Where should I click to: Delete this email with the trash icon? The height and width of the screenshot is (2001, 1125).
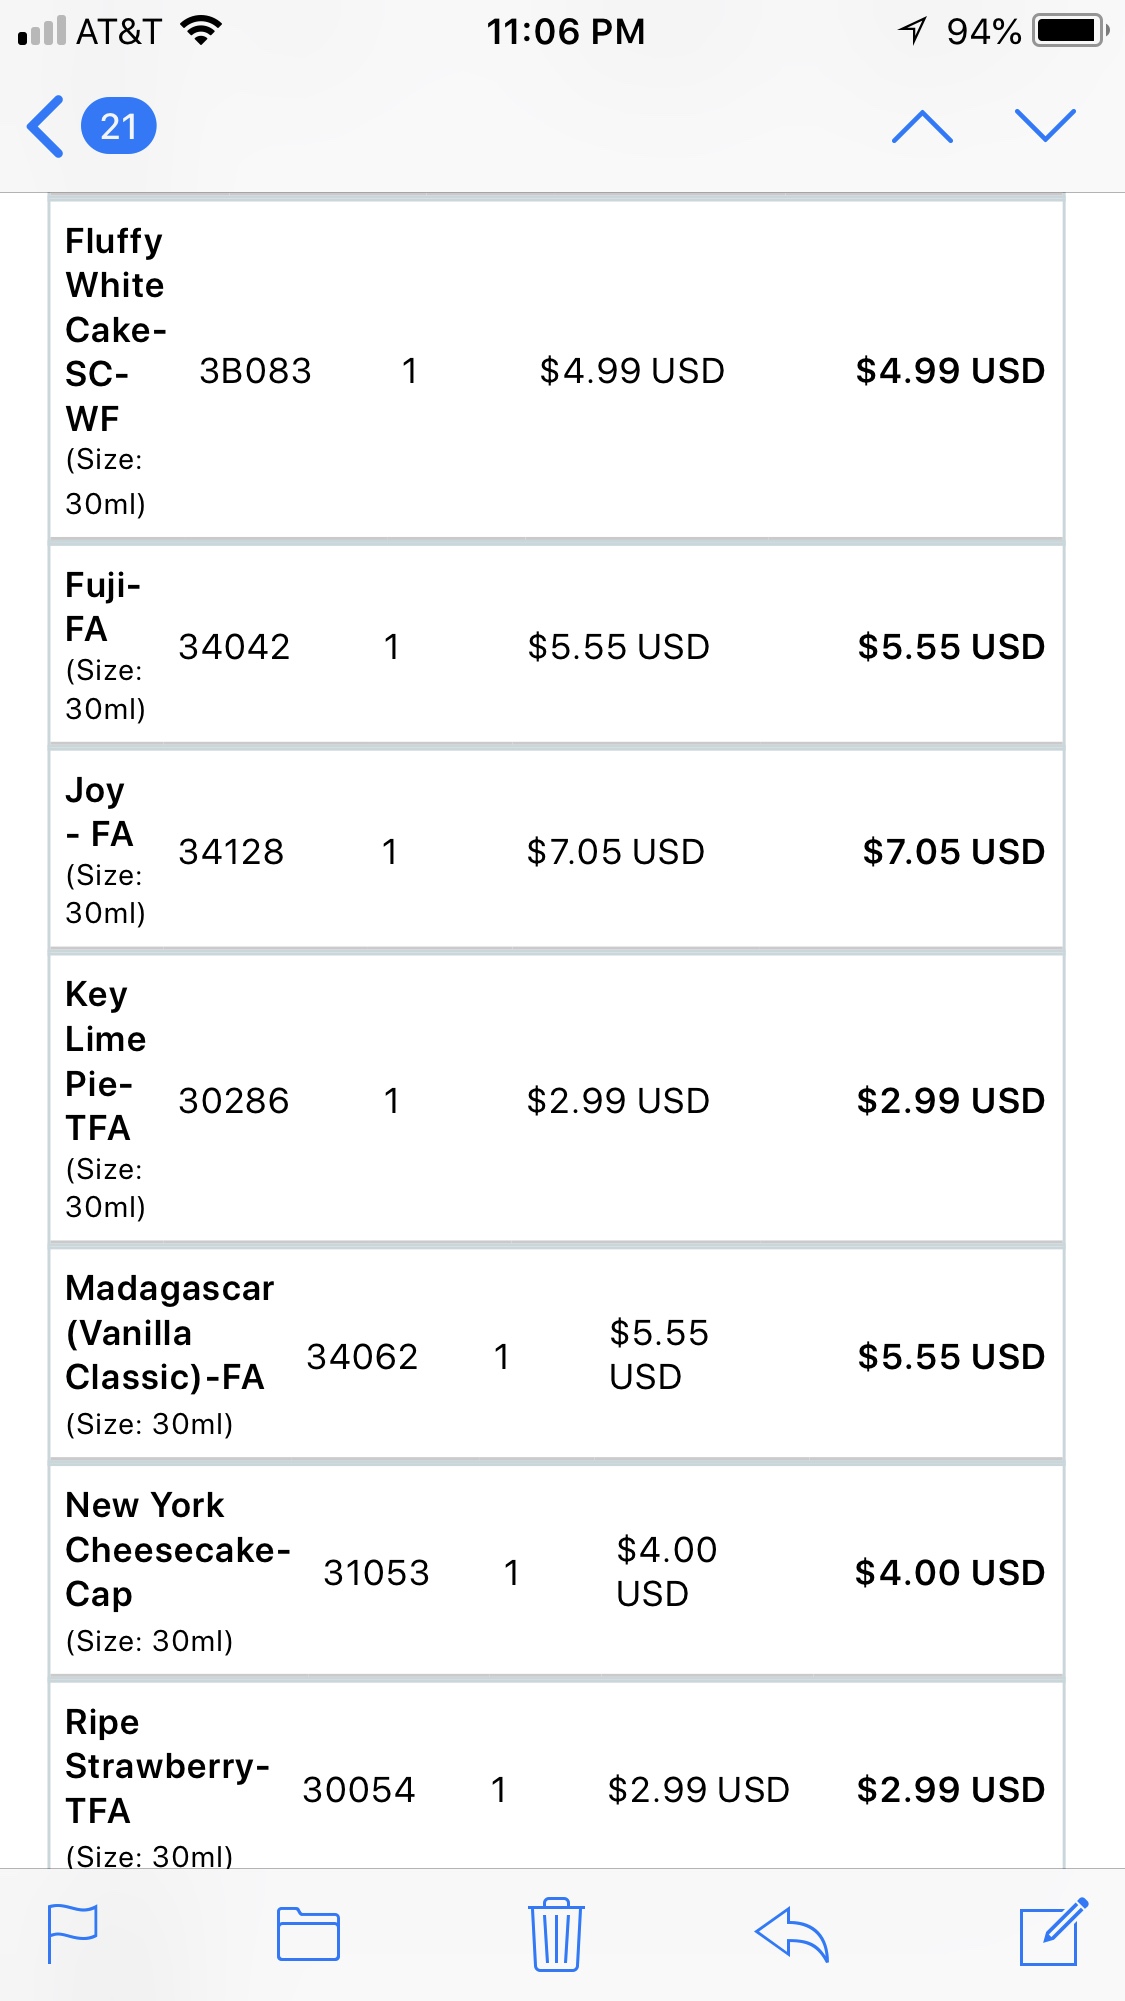(x=556, y=1934)
